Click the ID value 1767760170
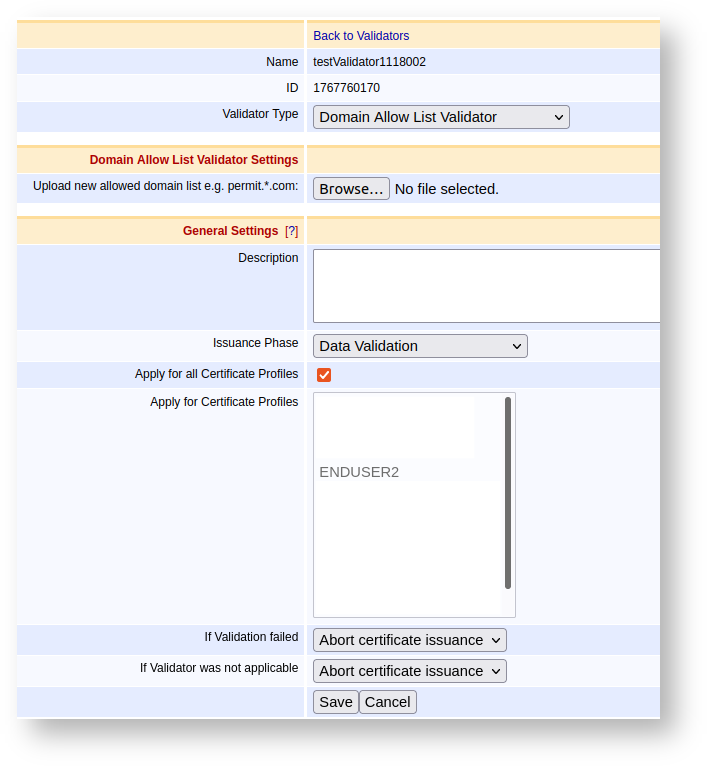The width and height of the screenshot is (708, 767). (346, 88)
